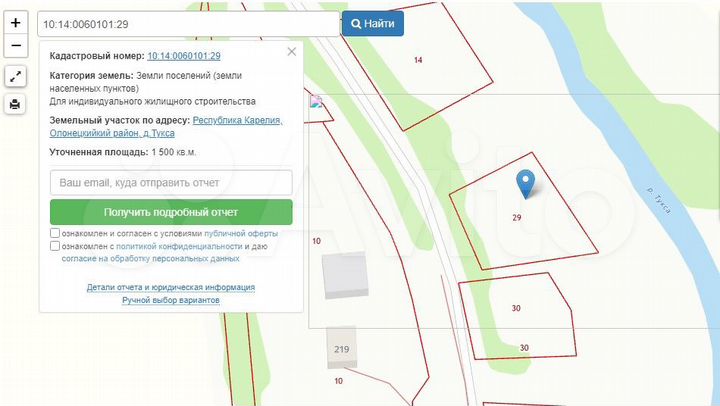Close the parcel info popup

point(292,51)
